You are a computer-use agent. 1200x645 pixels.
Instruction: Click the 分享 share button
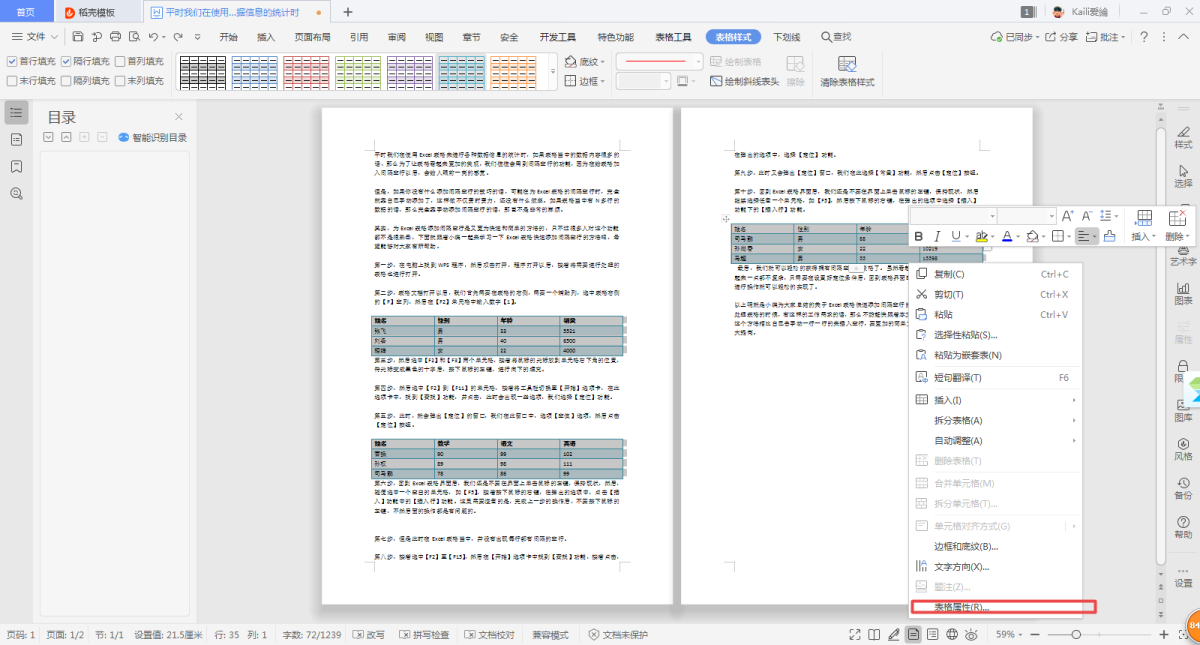(1062, 37)
